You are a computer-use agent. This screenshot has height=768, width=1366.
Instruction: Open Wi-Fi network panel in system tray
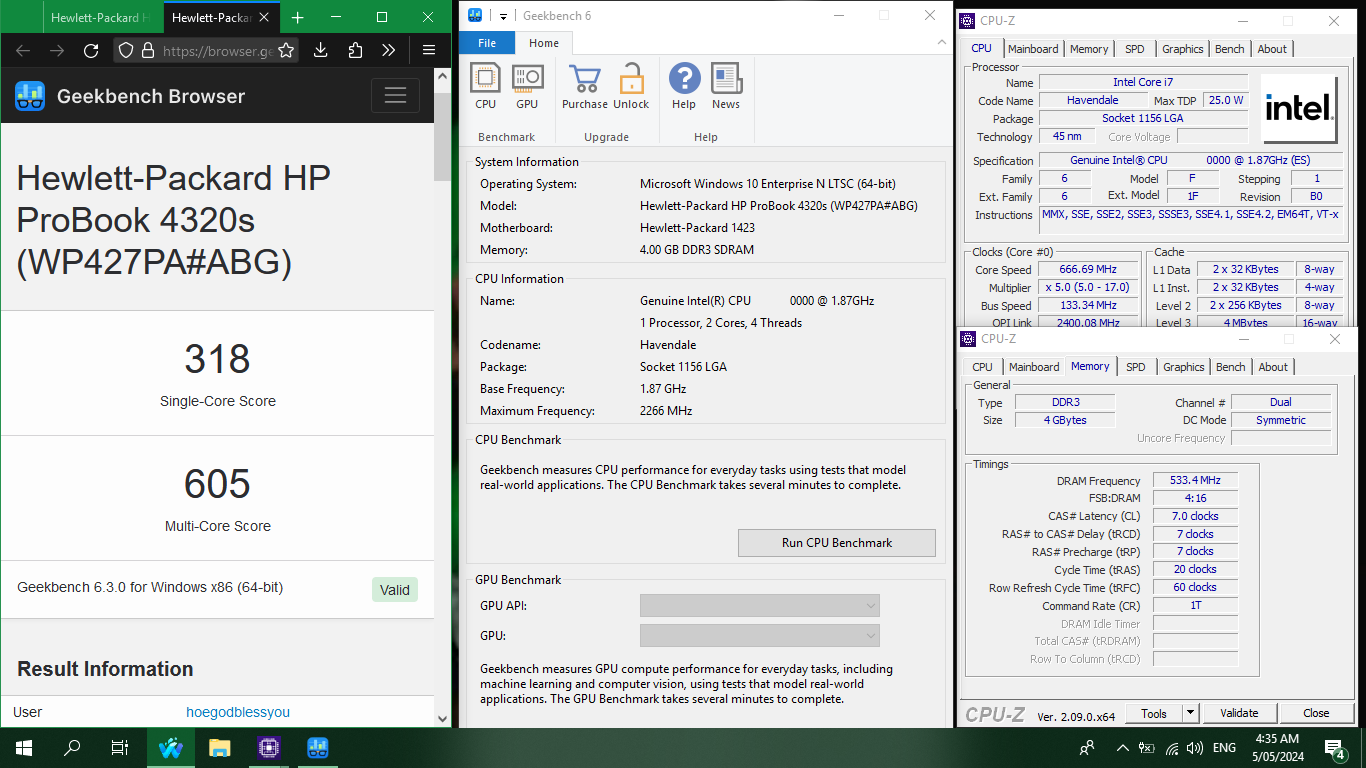click(x=1171, y=747)
